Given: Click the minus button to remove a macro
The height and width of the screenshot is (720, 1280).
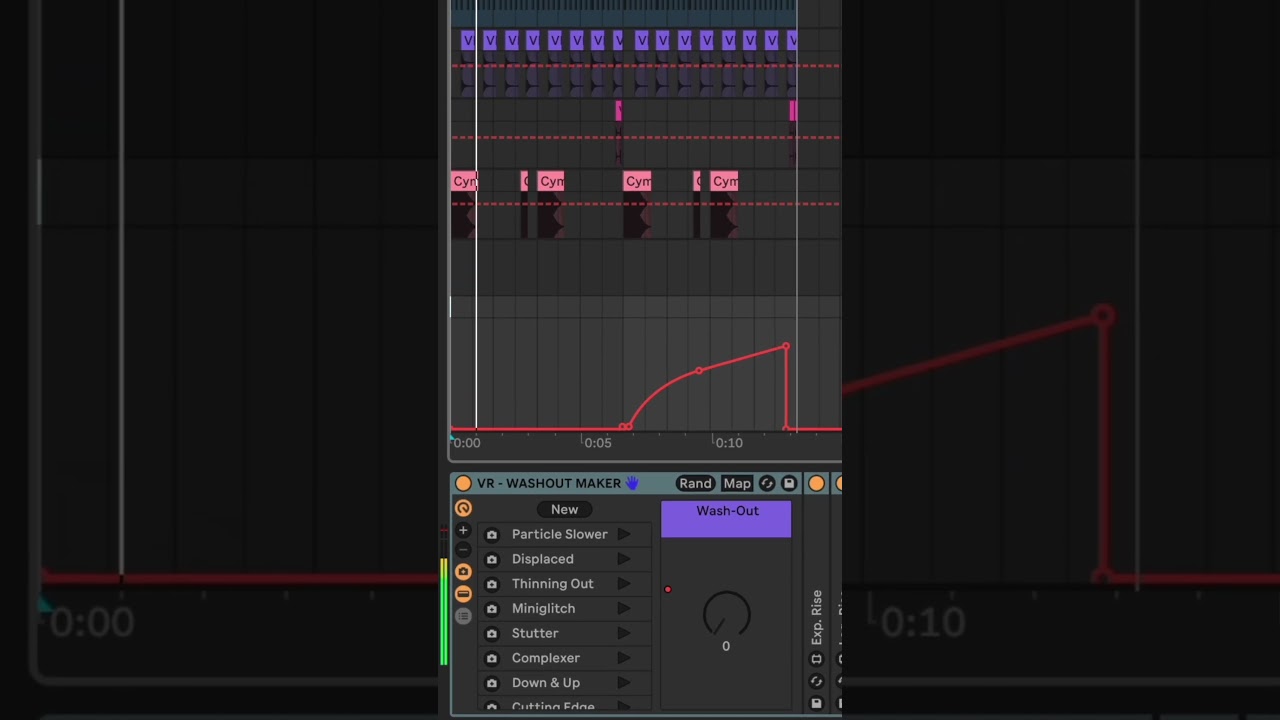Looking at the screenshot, I should (x=463, y=550).
